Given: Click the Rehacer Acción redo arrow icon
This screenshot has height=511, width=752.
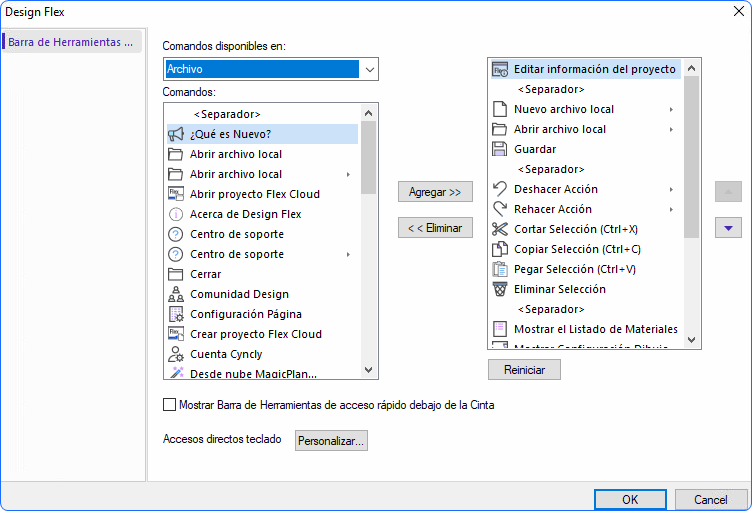Looking at the screenshot, I should (500, 209).
